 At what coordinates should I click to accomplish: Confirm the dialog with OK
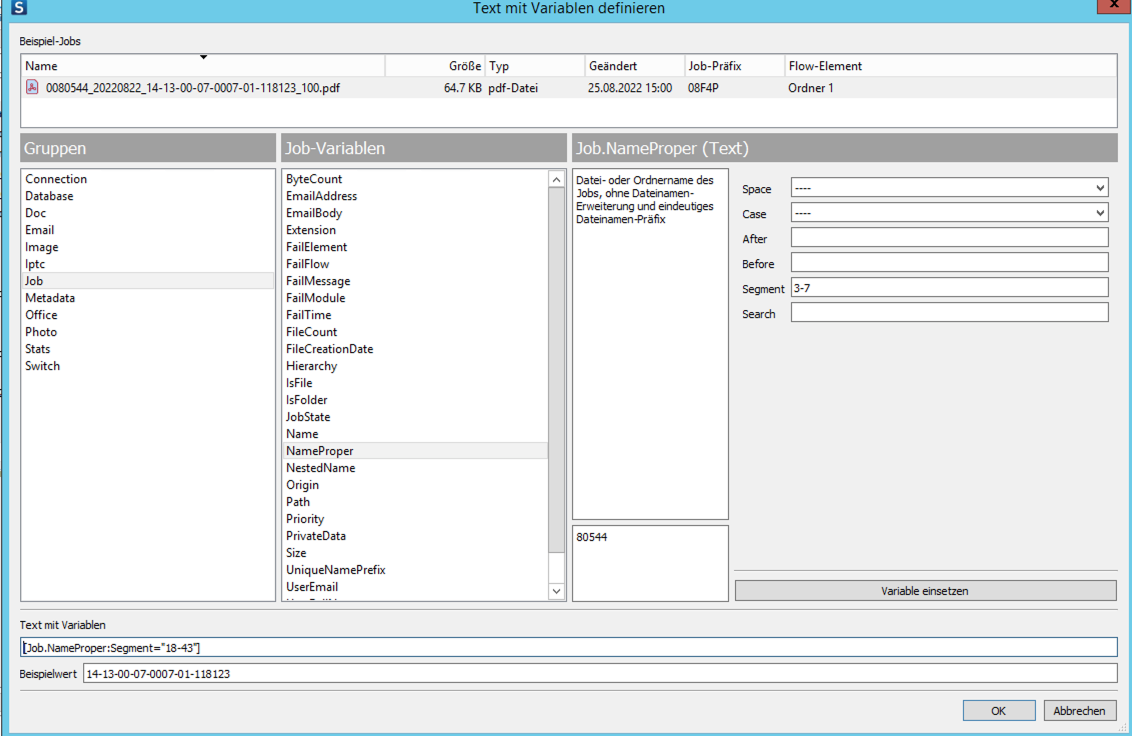[998, 711]
